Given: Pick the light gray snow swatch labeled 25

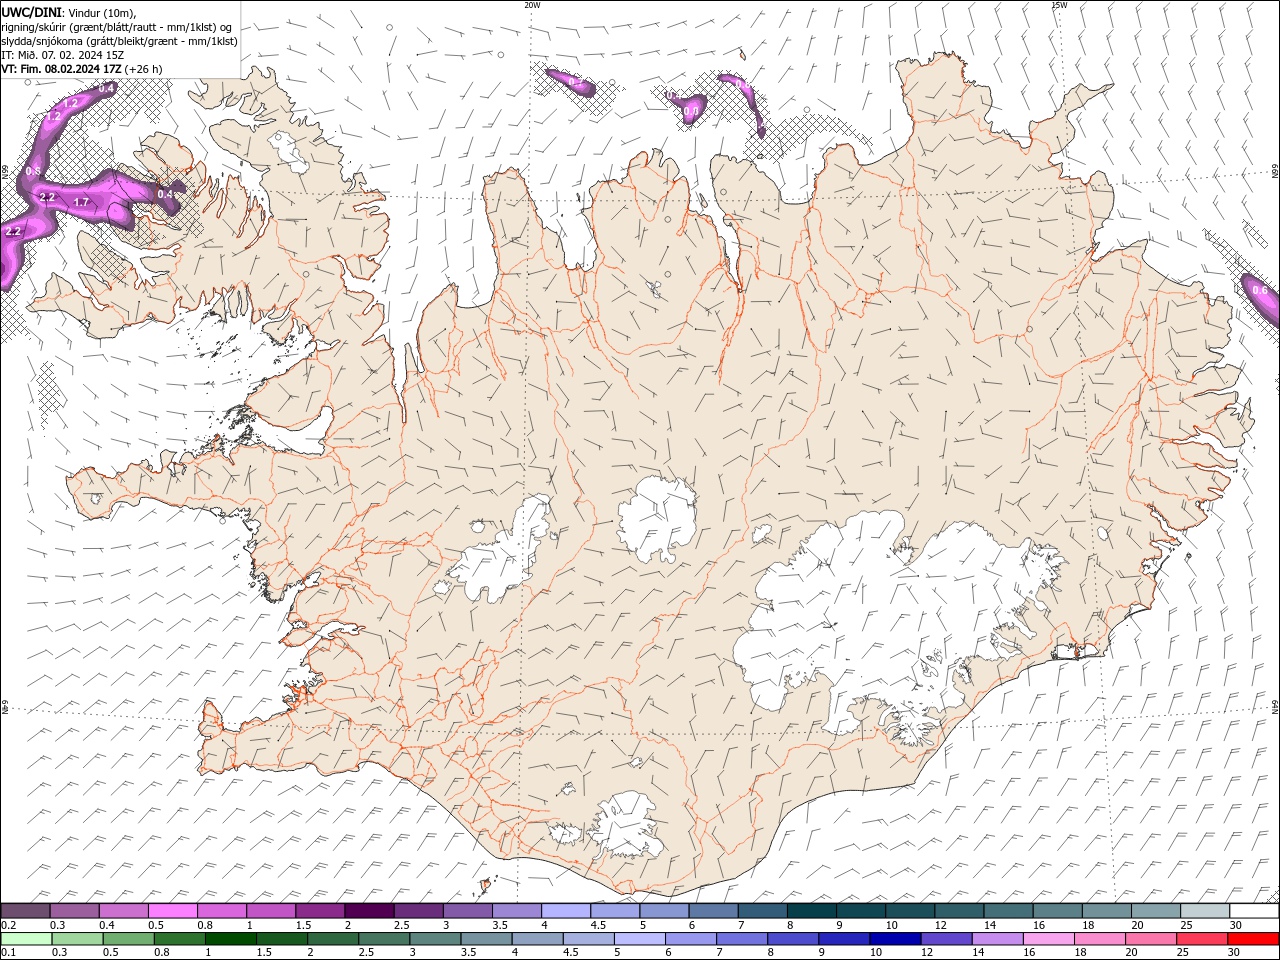Looking at the screenshot, I should (1205, 911).
